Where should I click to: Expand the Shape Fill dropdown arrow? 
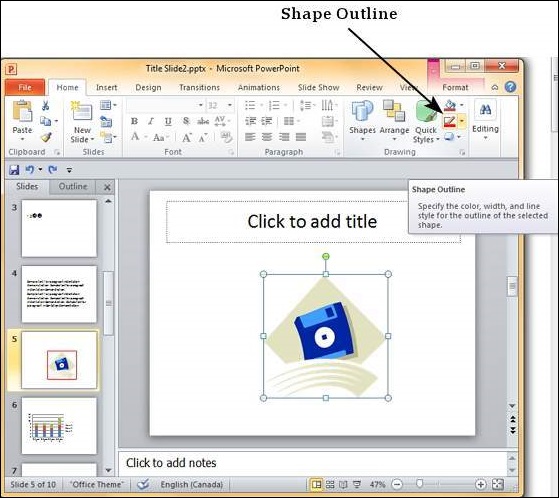pyautogui.click(x=462, y=105)
